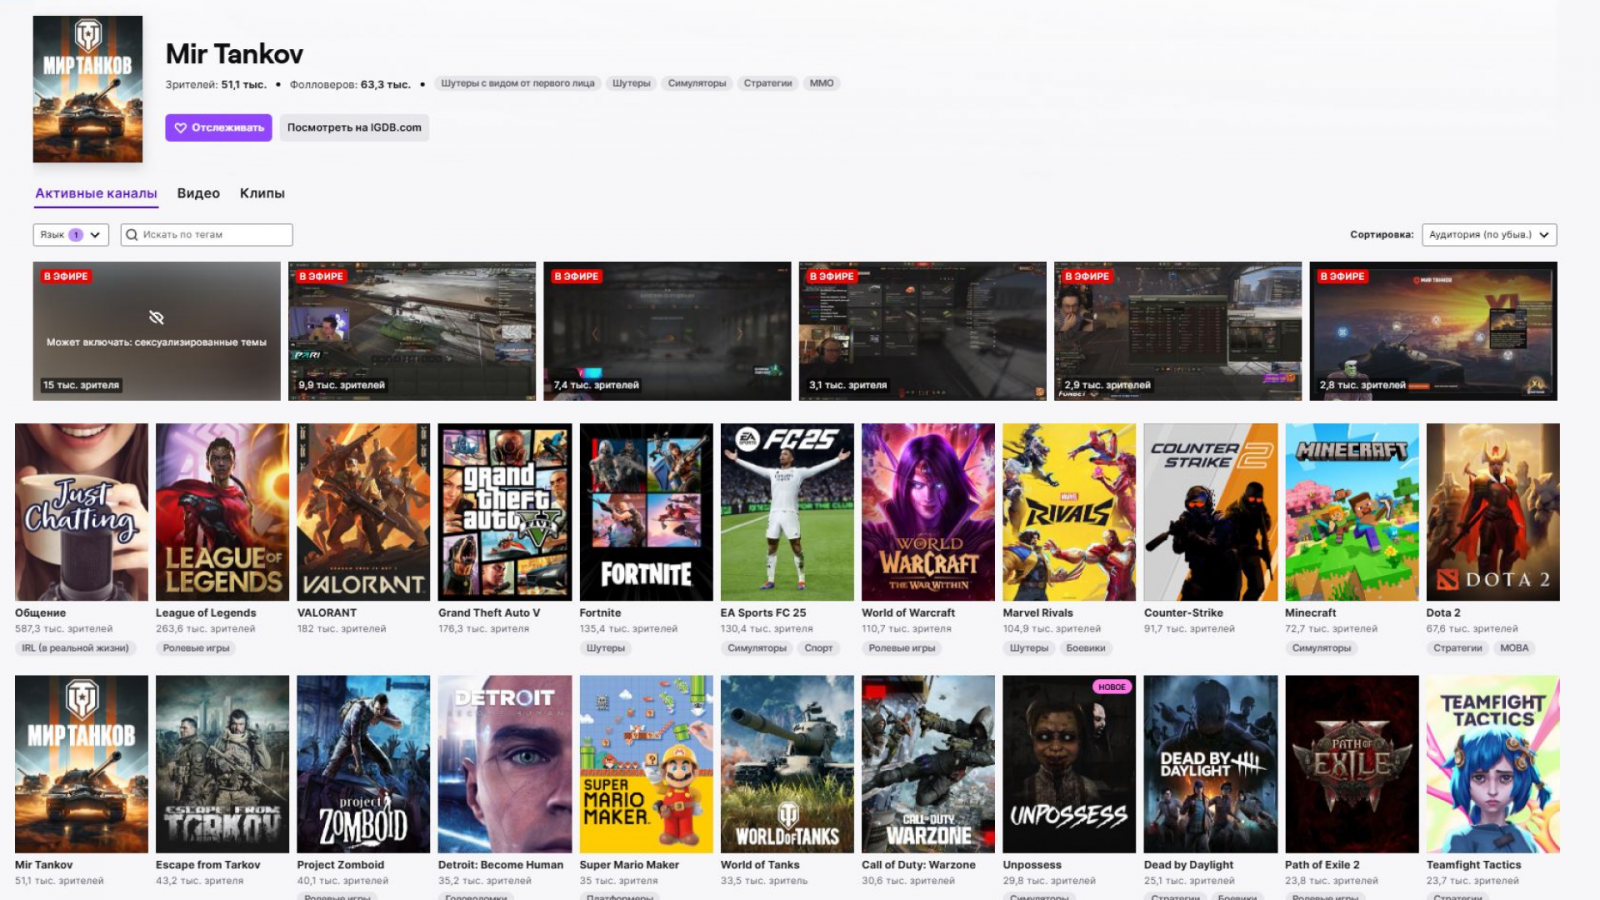This screenshot has height=900, width=1600.
Task: Open the League of Legends cover art
Action: (222, 512)
